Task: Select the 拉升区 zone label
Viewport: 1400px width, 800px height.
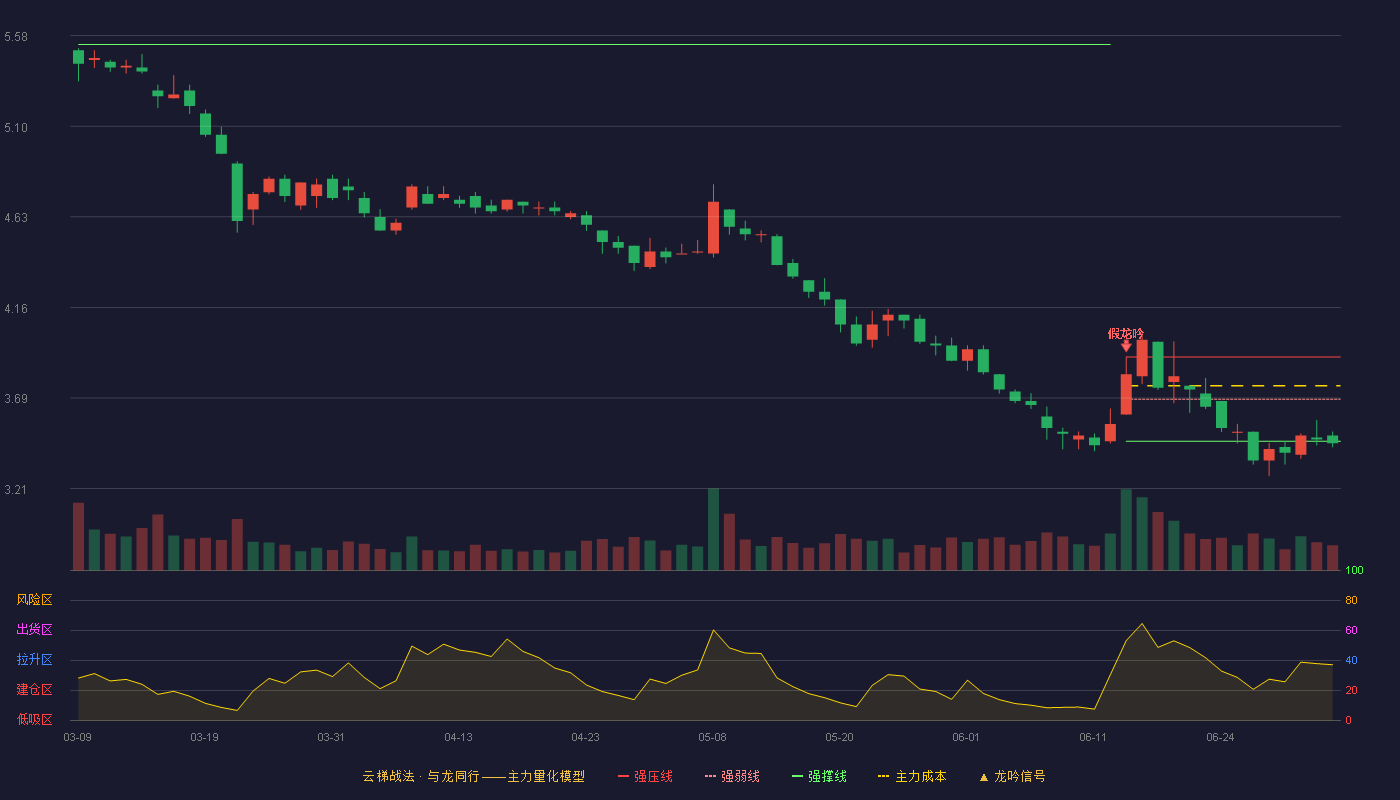Action: pyautogui.click(x=35, y=660)
